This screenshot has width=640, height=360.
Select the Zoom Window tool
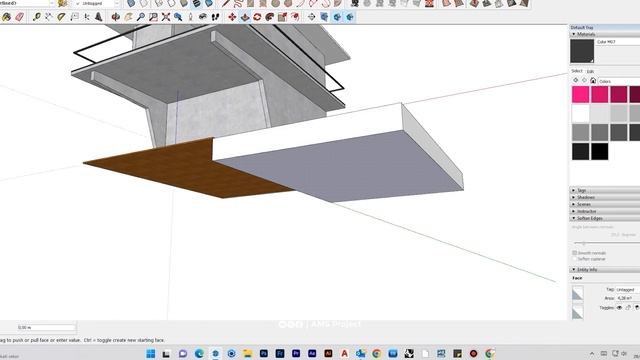point(153,17)
